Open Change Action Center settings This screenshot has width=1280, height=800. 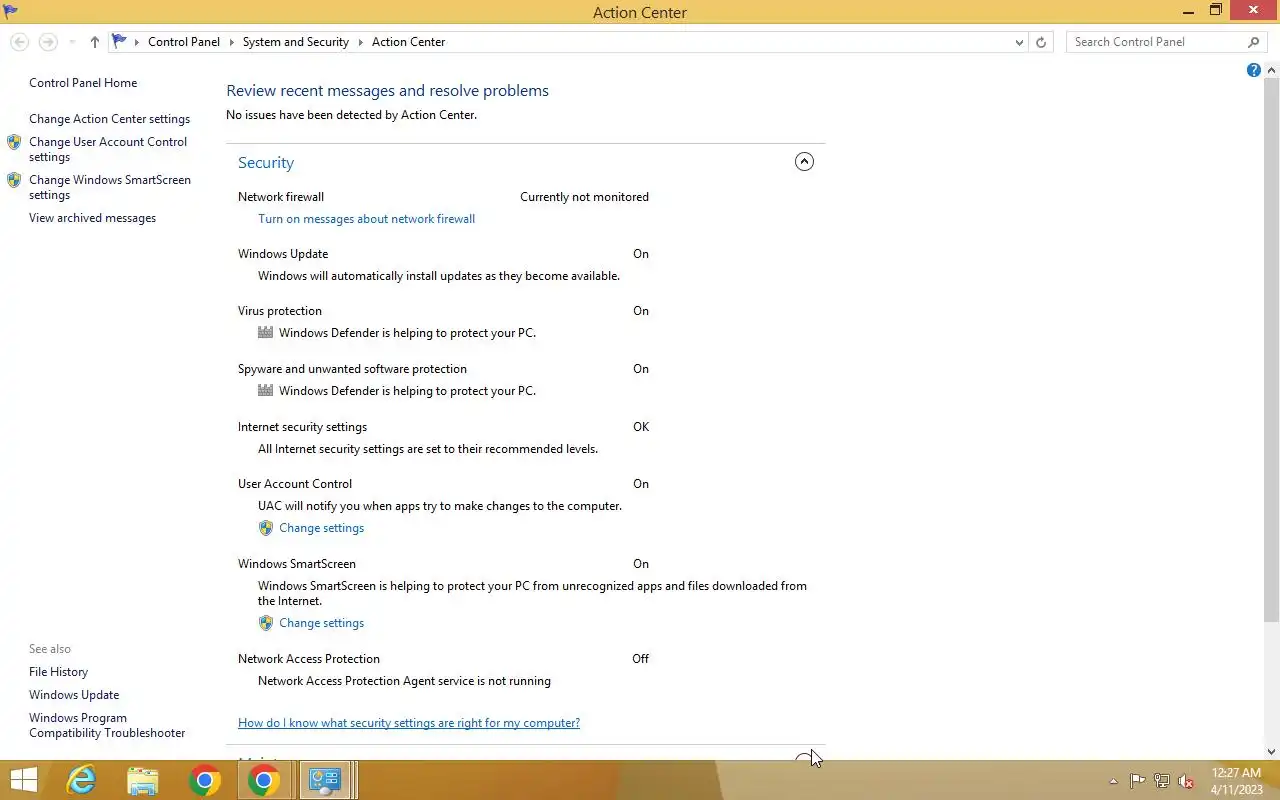109,119
